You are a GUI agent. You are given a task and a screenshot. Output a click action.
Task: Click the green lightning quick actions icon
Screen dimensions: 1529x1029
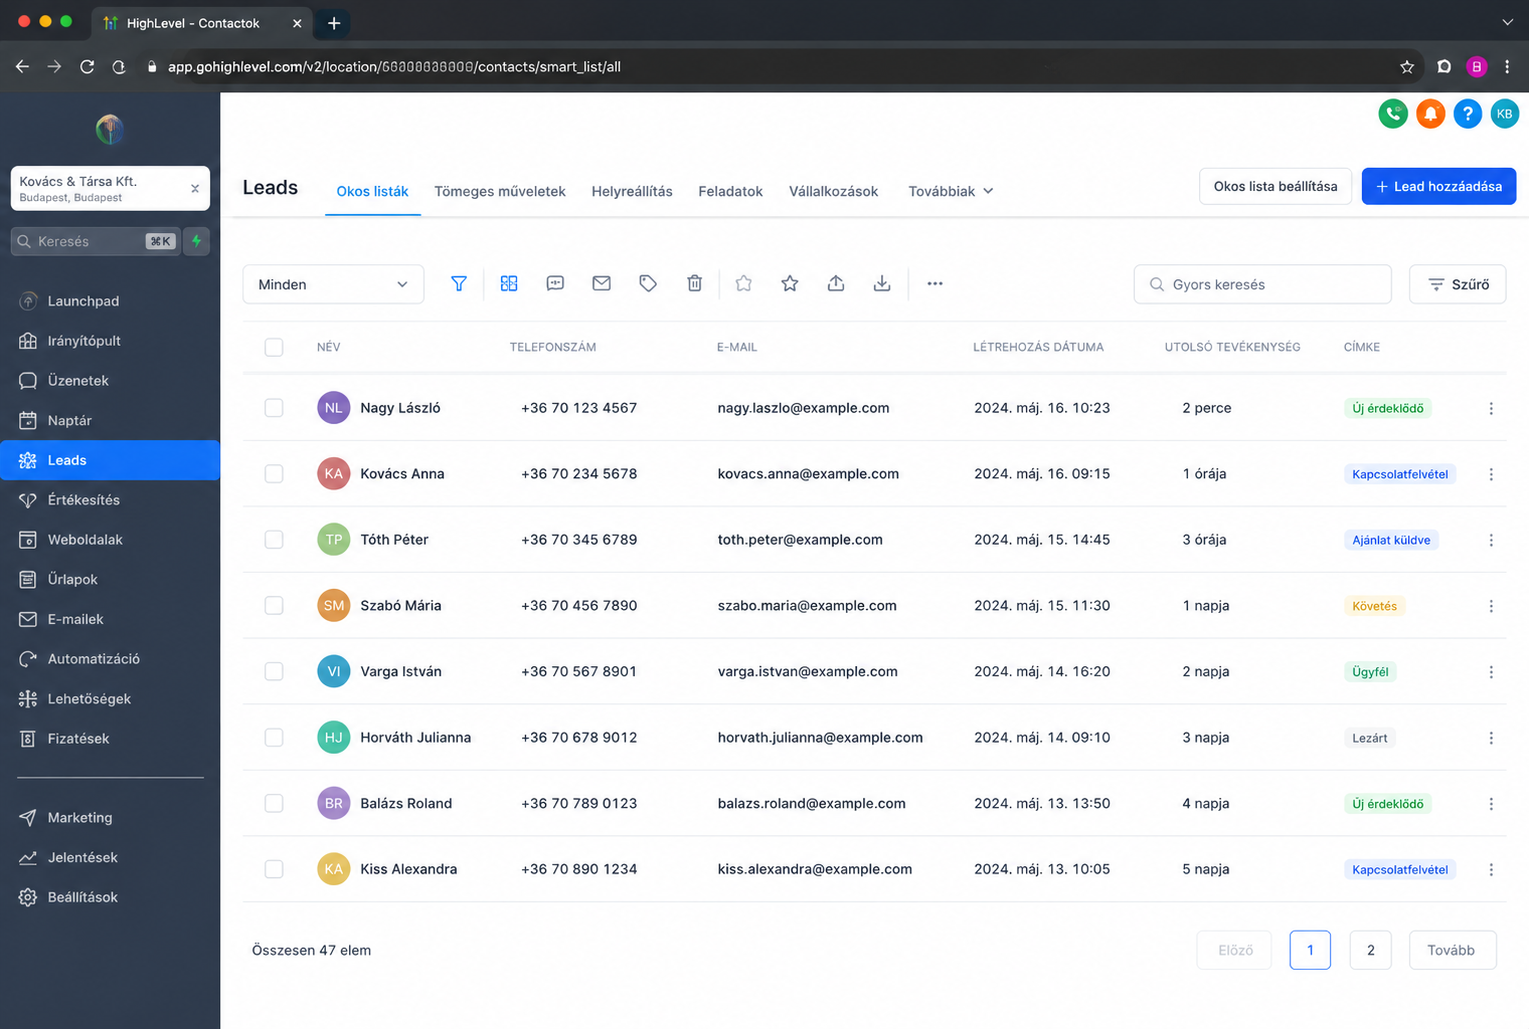click(x=197, y=241)
